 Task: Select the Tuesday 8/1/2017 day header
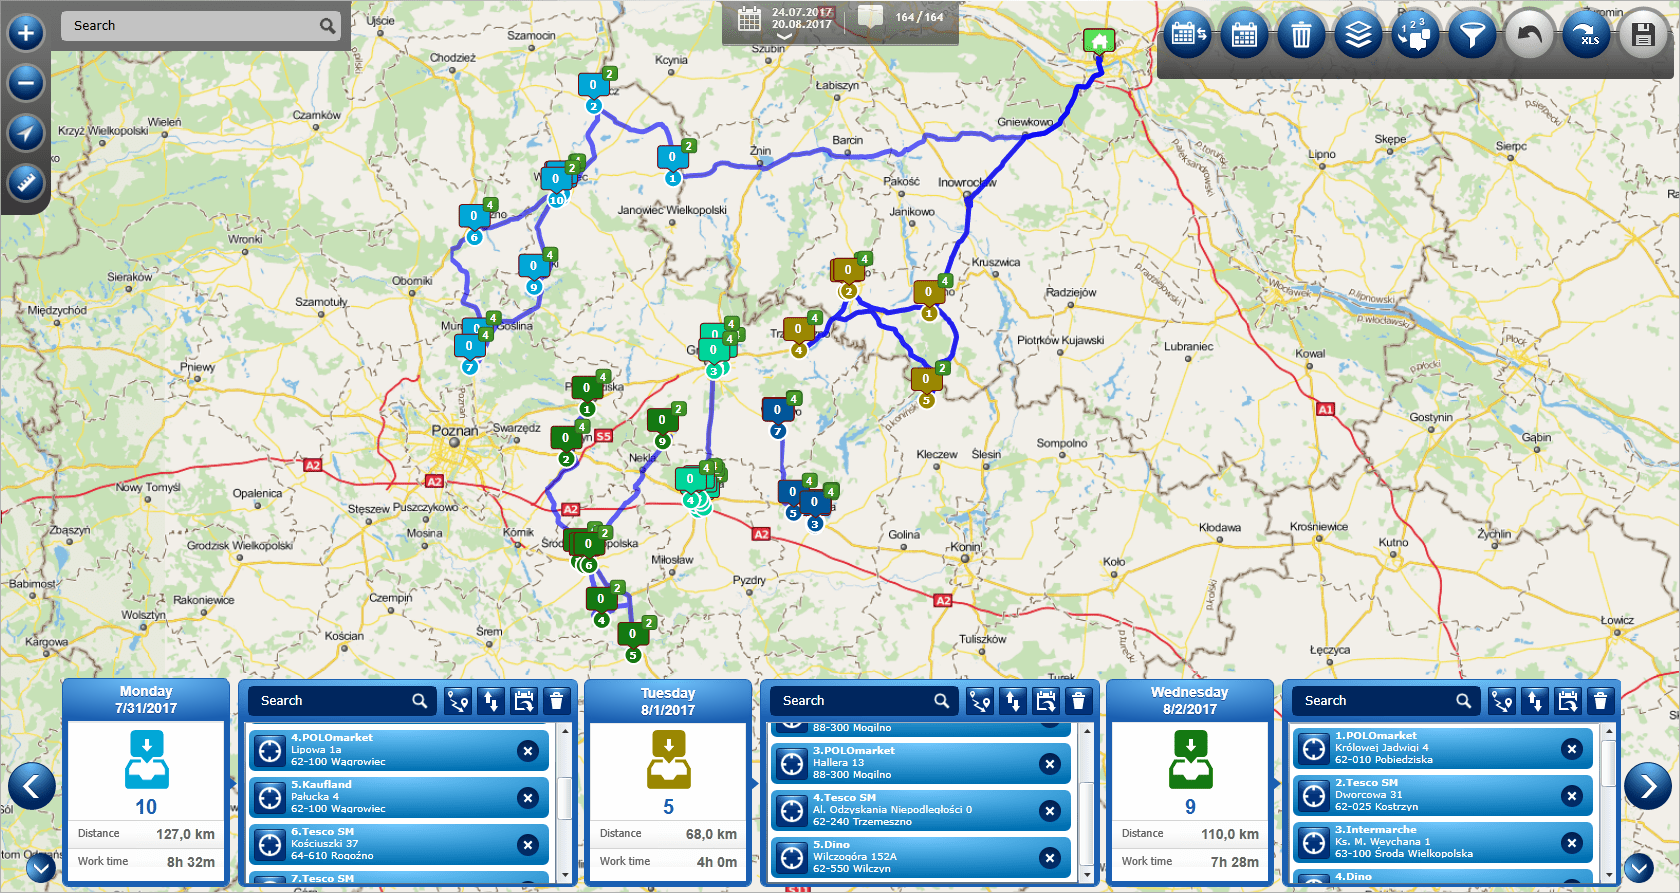tap(668, 701)
